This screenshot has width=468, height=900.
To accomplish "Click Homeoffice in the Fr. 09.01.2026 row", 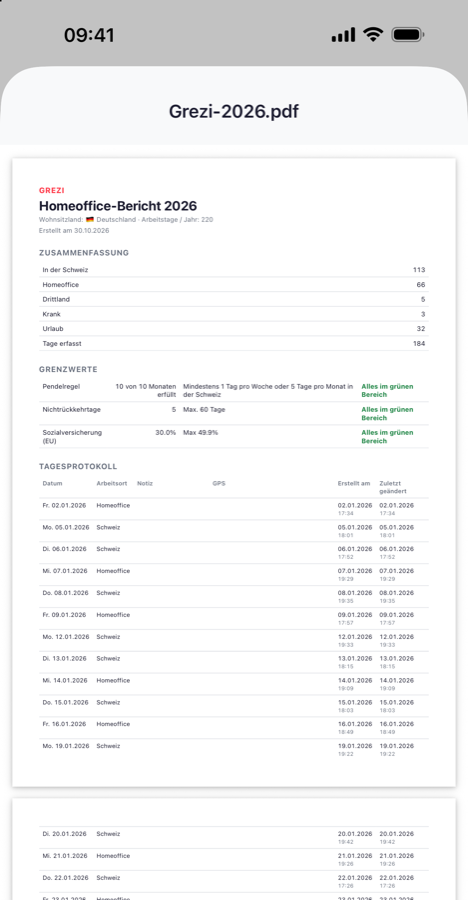I will pos(113,615).
